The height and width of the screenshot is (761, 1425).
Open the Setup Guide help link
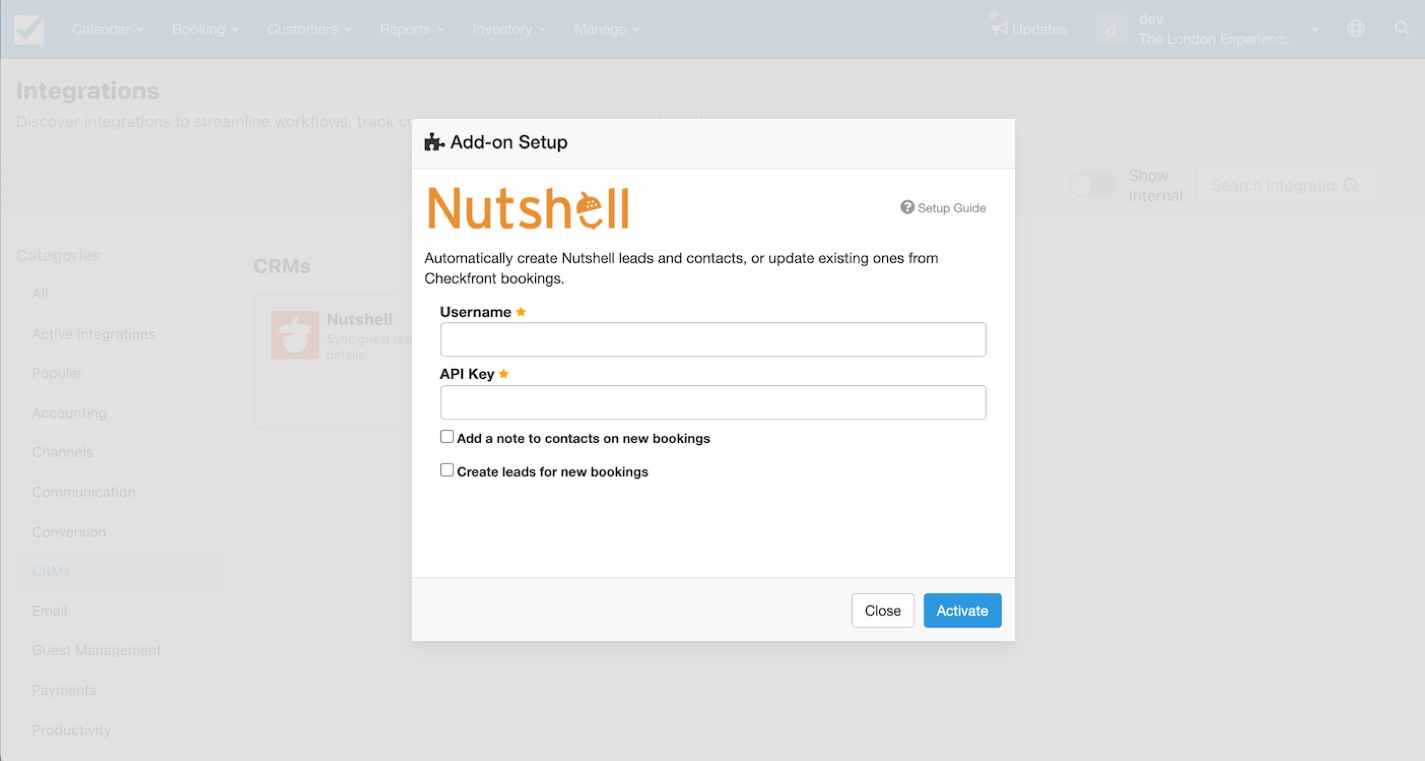tap(943, 208)
